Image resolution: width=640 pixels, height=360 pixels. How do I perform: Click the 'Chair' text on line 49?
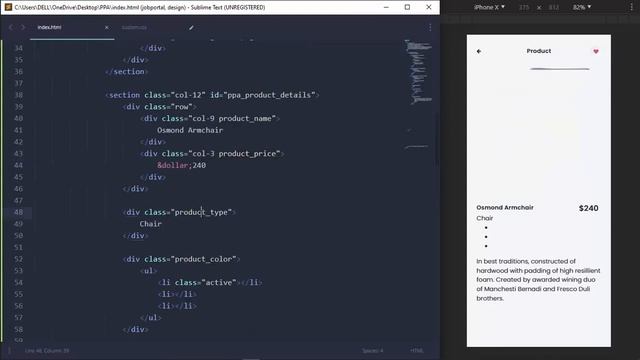(x=151, y=224)
